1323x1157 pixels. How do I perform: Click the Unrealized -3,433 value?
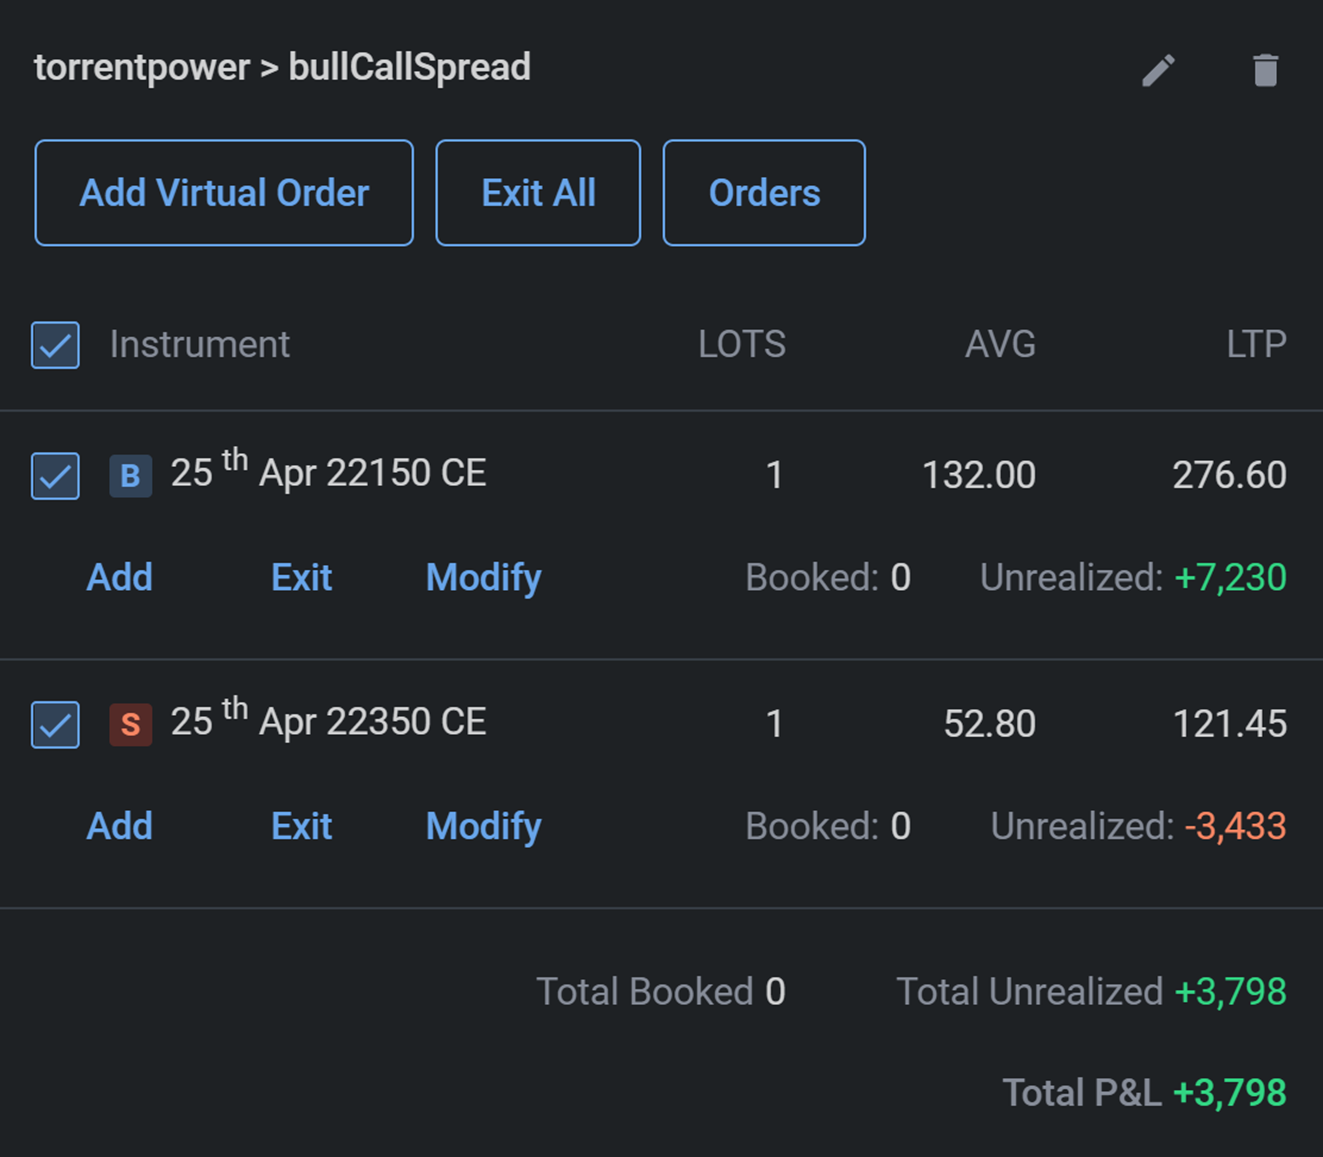(x=1235, y=826)
